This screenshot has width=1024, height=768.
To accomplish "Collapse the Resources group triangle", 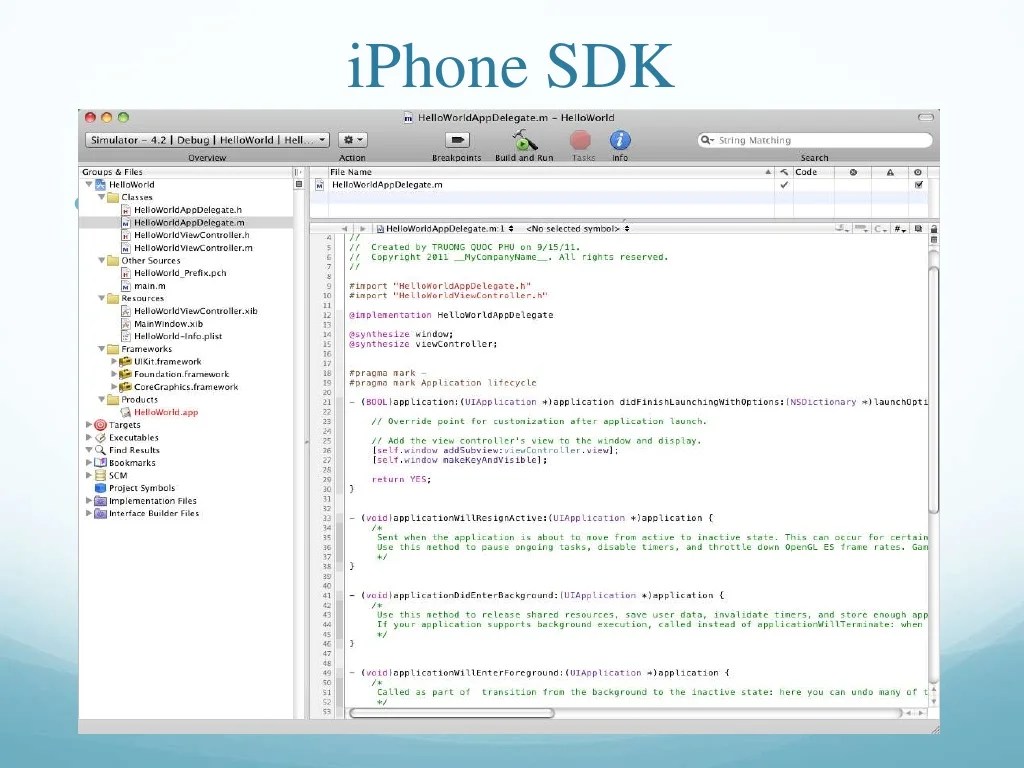I will point(101,298).
